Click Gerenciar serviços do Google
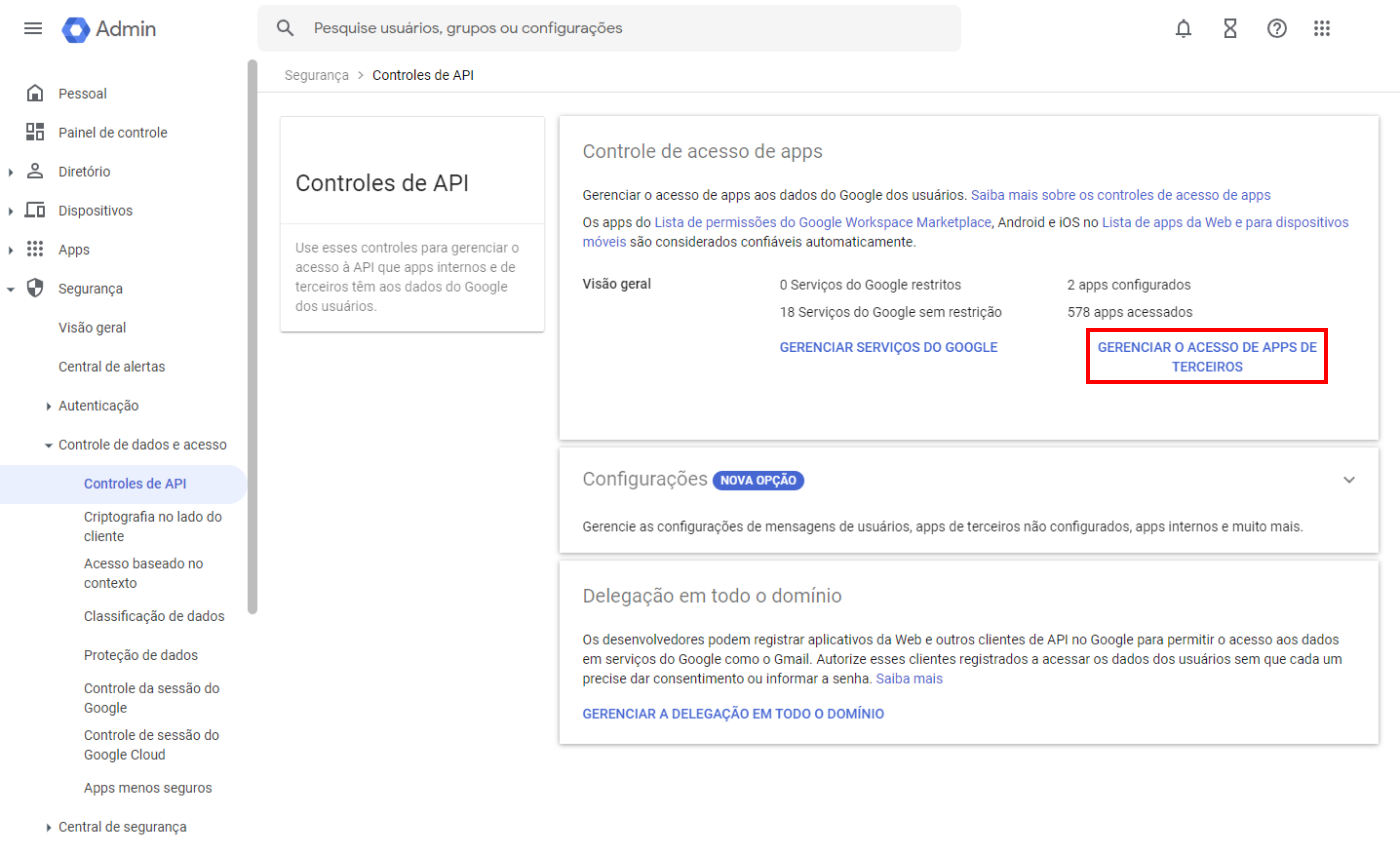The height and width of the screenshot is (858, 1400). [889, 347]
